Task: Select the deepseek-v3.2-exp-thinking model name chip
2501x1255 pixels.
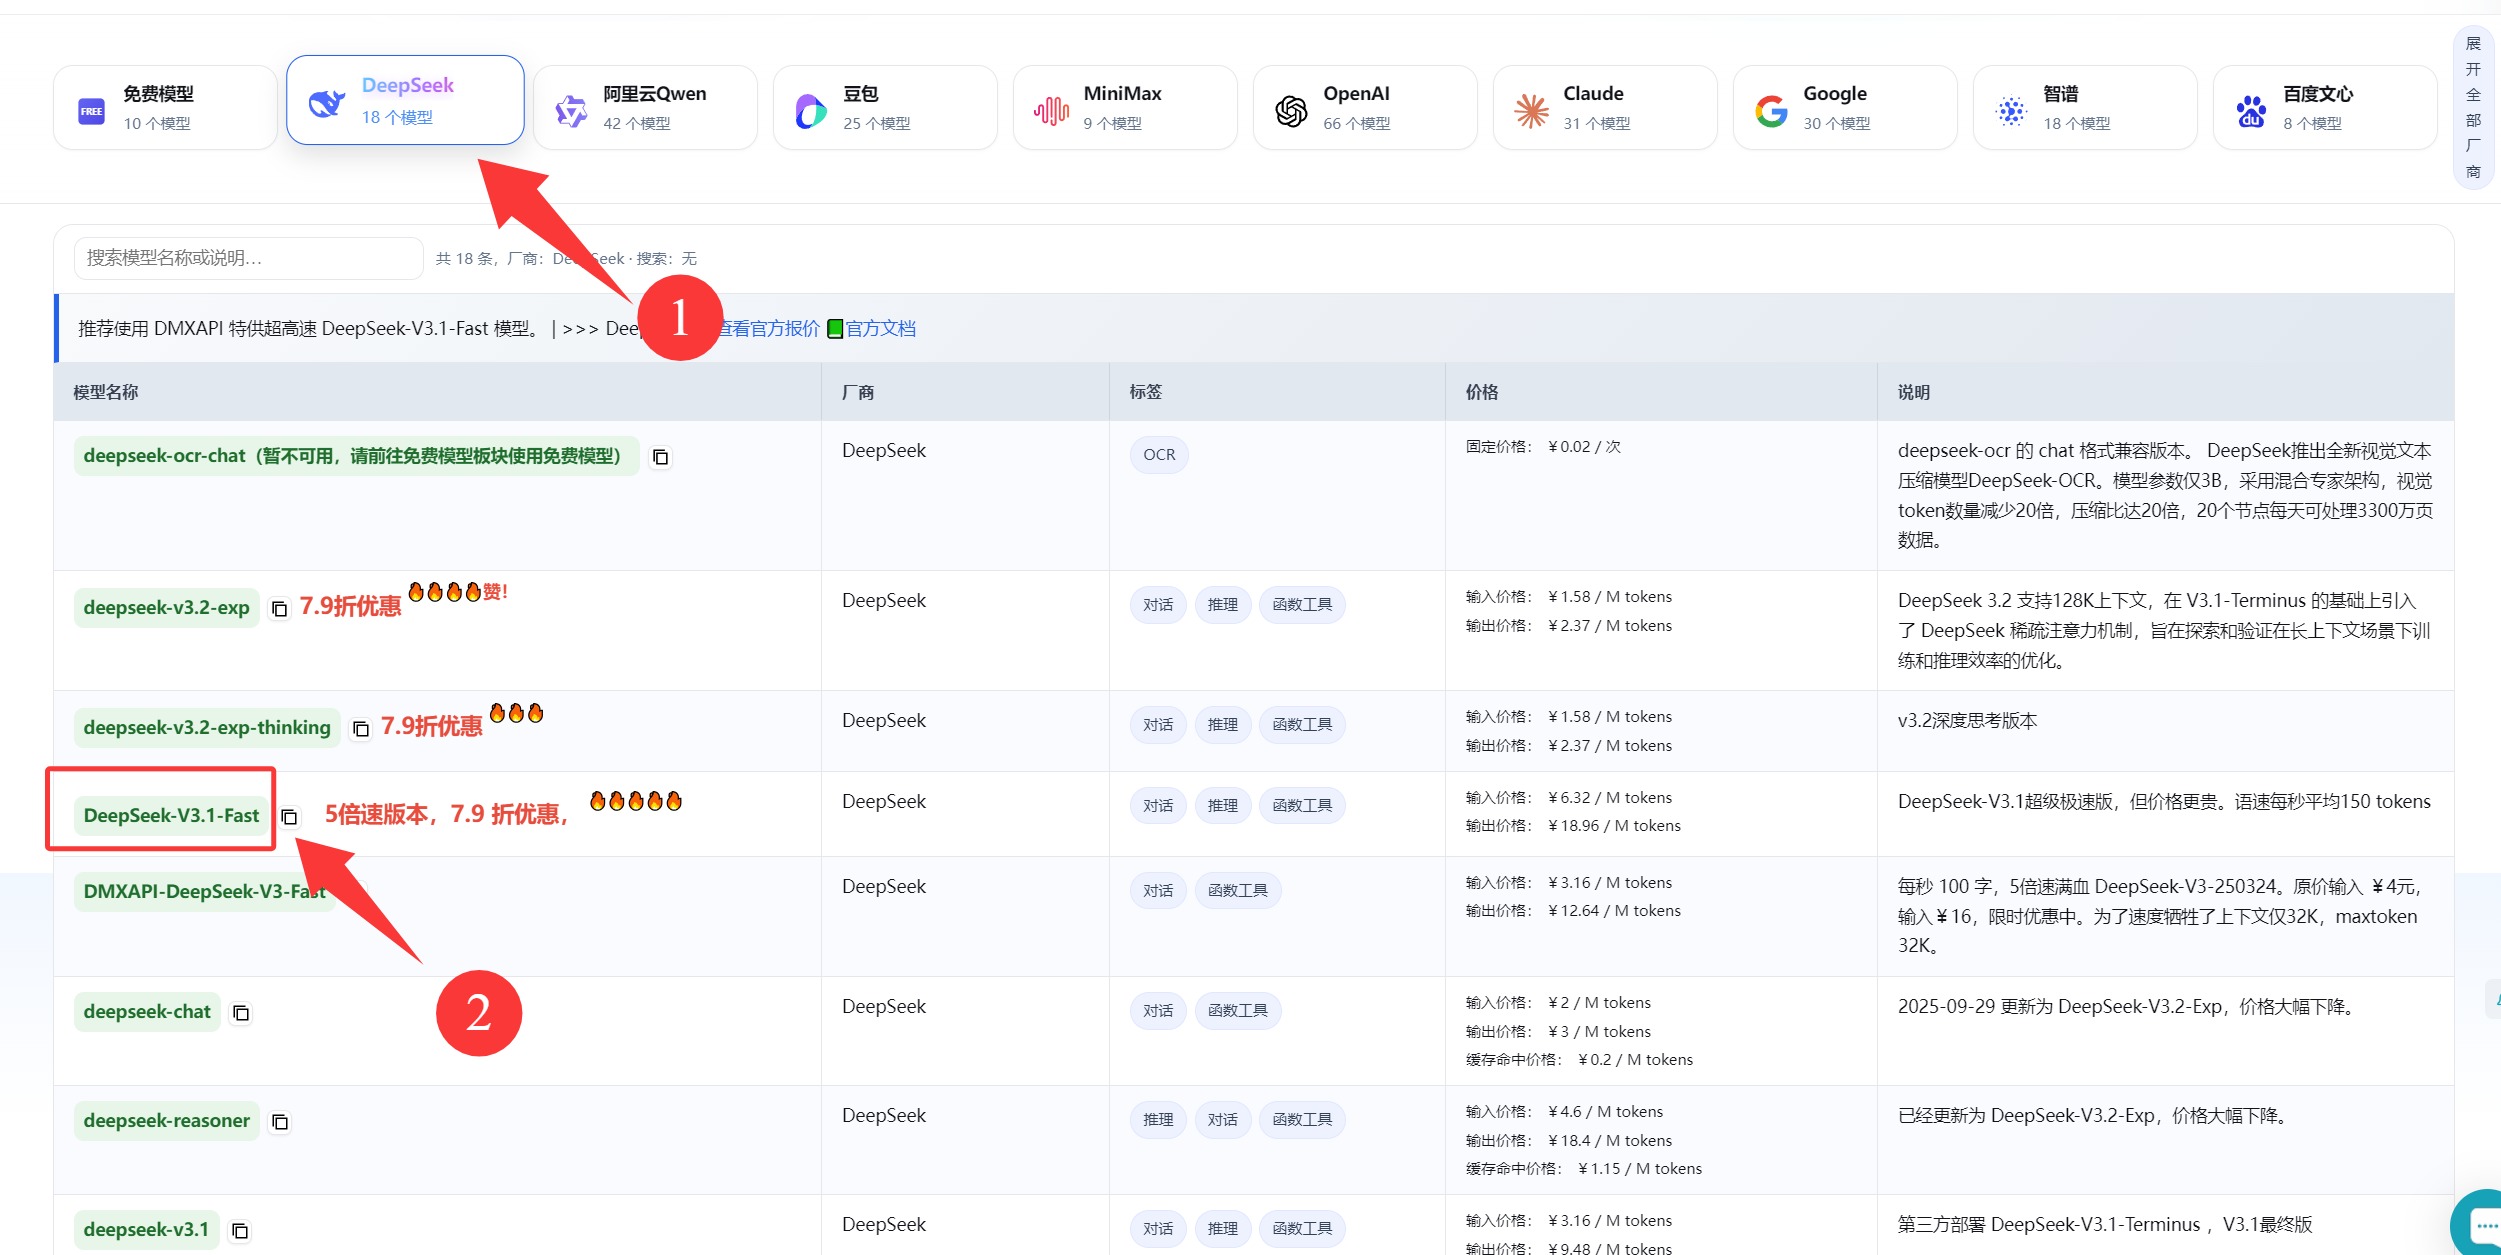Action: point(207,728)
